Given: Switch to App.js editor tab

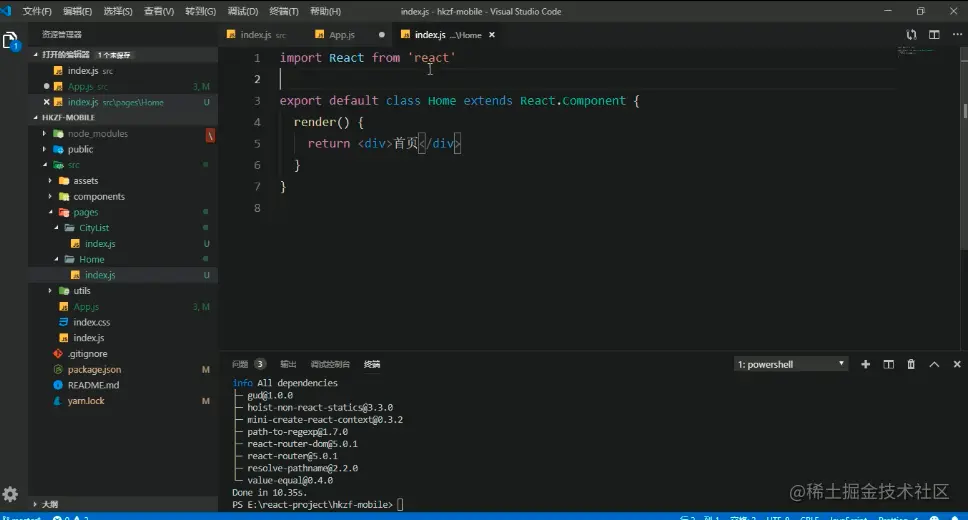Looking at the screenshot, I should (x=349, y=35).
